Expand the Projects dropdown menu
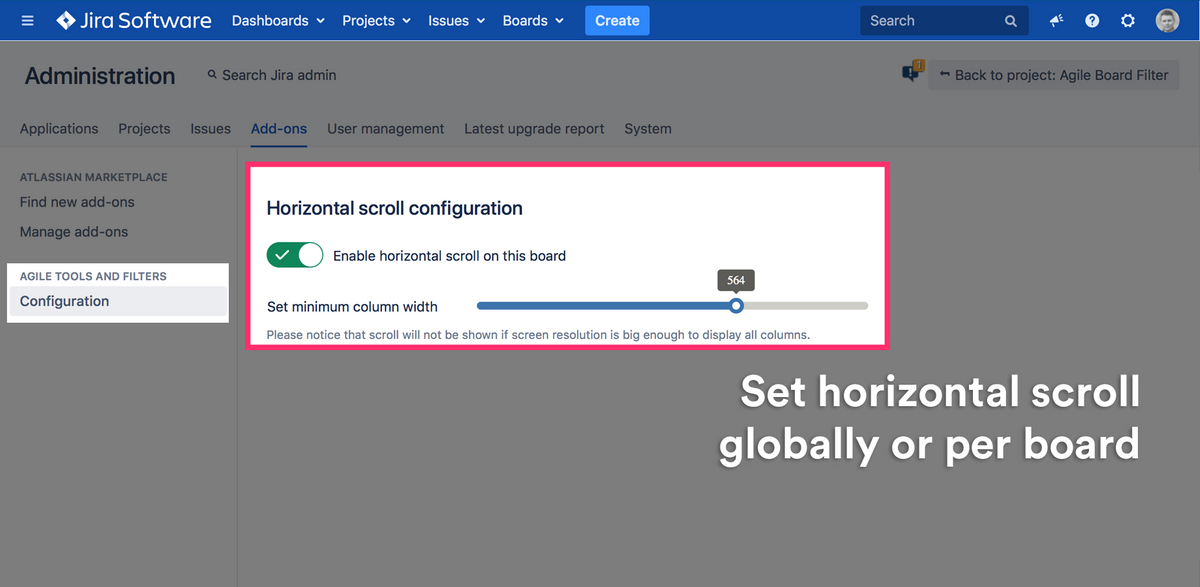 tap(375, 20)
